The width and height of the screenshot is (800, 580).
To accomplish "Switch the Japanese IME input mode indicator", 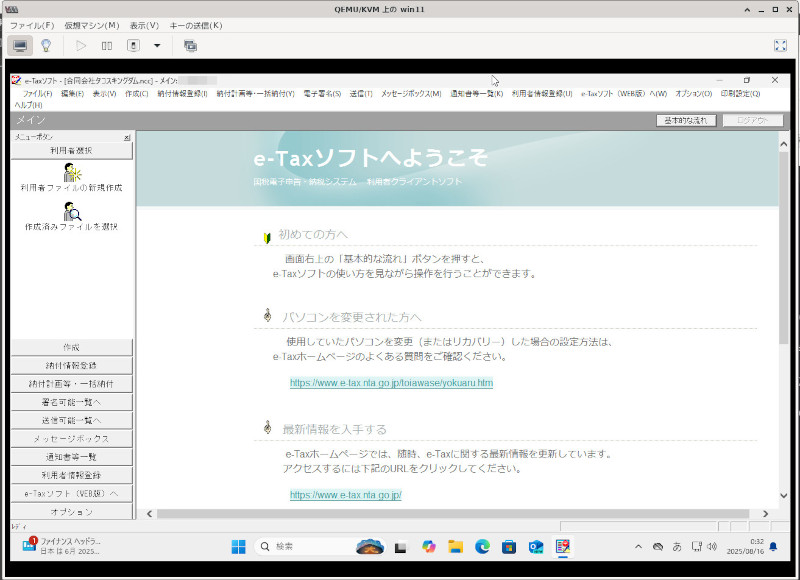I will coord(677,547).
